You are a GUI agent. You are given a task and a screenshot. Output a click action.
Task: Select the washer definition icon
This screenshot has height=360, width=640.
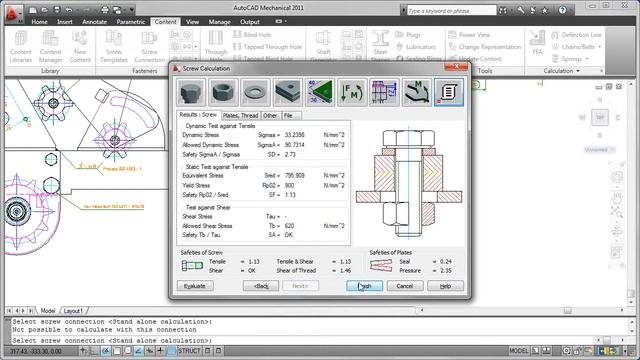point(255,92)
